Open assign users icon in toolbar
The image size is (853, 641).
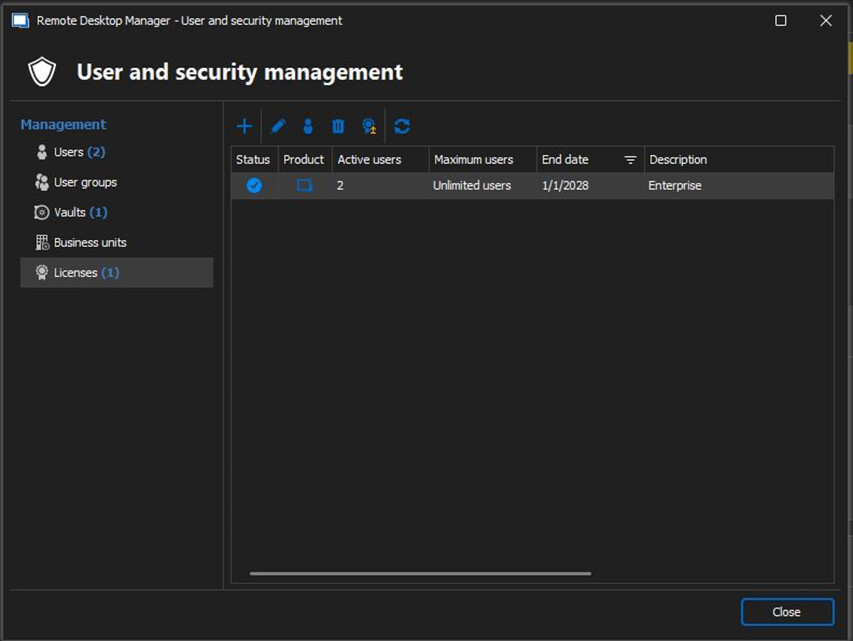click(308, 126)
